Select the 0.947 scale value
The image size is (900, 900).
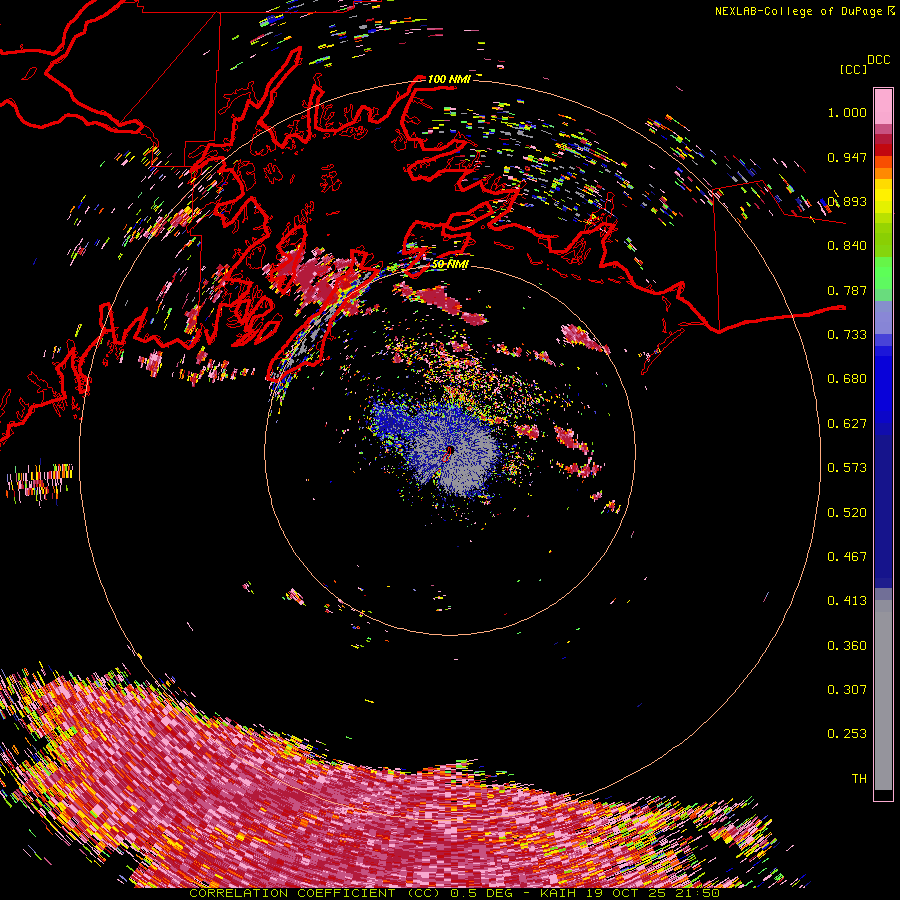[x=847, y=157]
